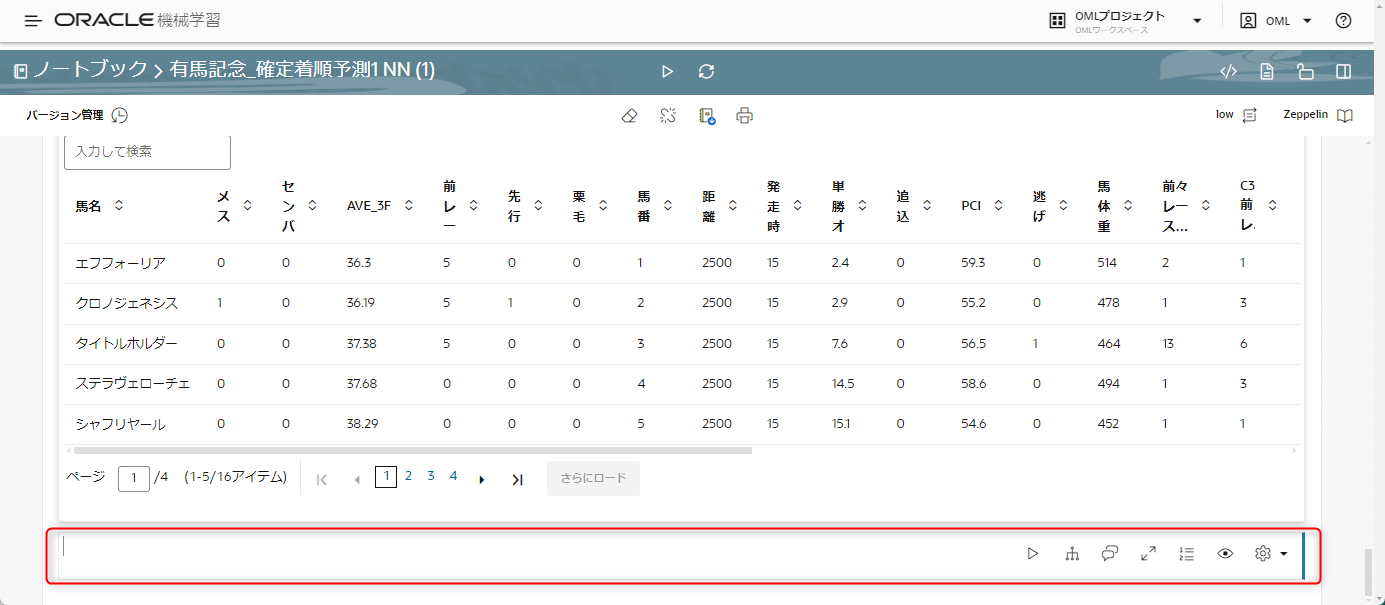
Task: Click the OML user profile icon
Action: (x=1248, y=20)
